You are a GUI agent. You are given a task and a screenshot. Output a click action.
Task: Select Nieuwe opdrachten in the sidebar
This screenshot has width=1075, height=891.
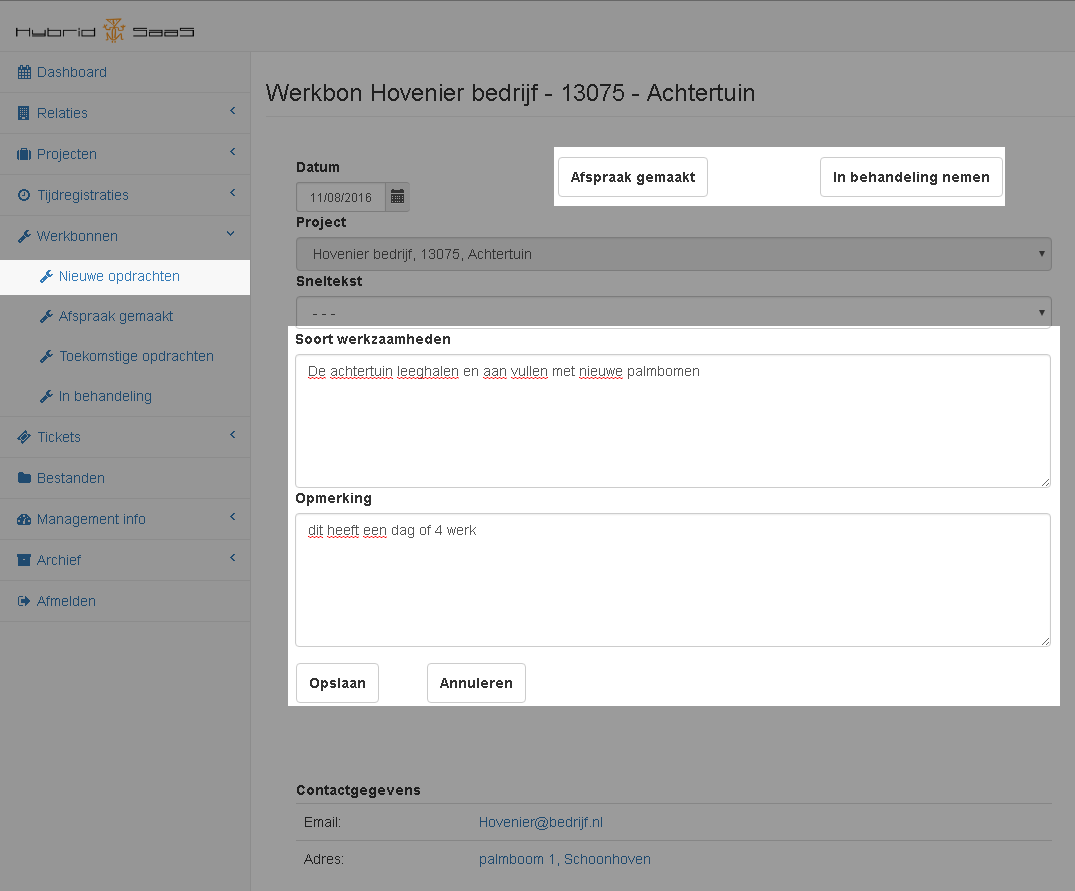pos(119,276)
